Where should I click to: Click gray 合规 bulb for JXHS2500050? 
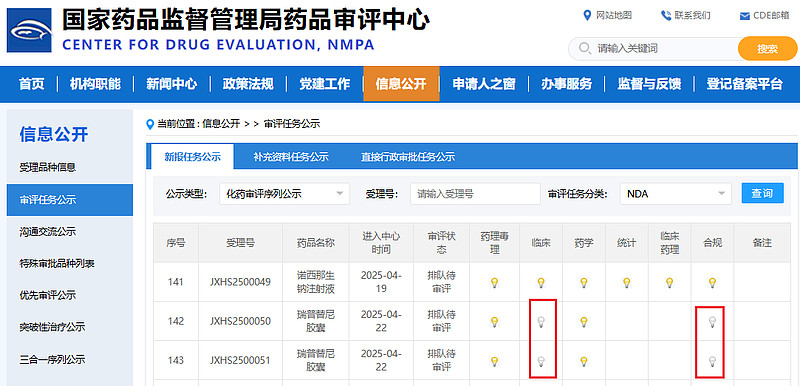712,322
